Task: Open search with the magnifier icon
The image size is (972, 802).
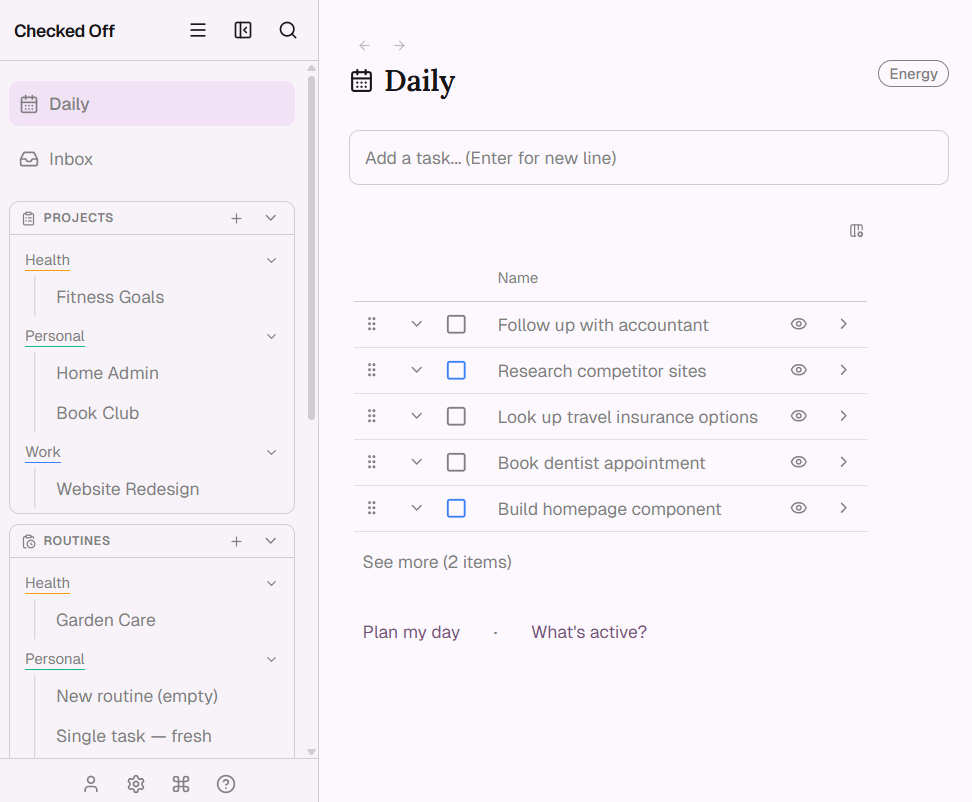Action: (x=288, y=30)
